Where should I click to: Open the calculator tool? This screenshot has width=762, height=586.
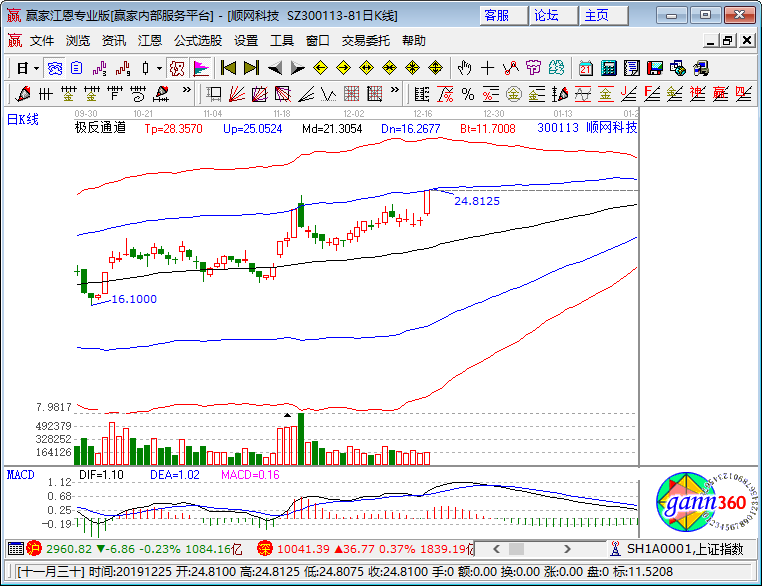[x=608, y=69]
